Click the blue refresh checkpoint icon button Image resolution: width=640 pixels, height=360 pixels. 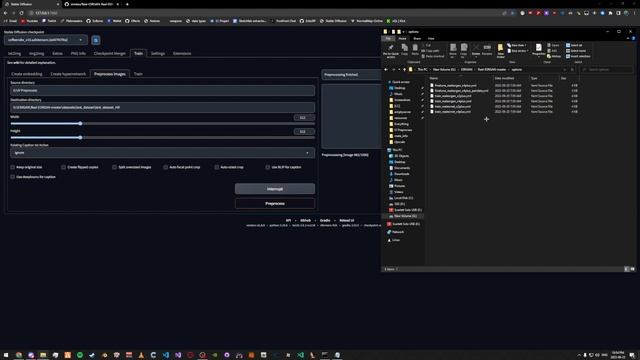pos(96,40)
